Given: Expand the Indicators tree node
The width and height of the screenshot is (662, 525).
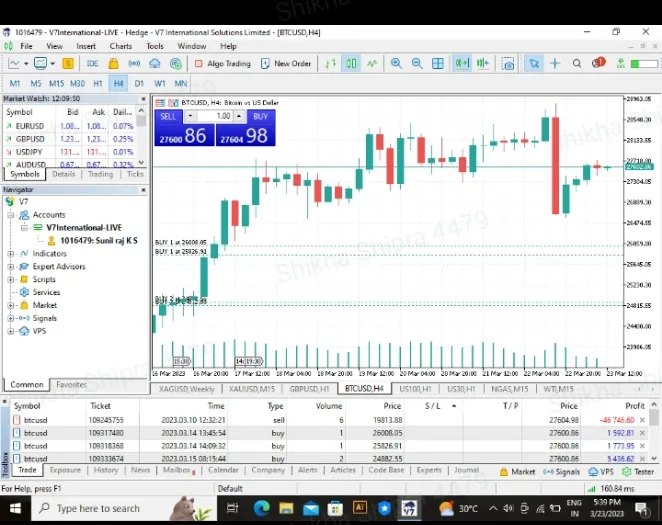Looking at the screenshot, I should coord(11,254).
